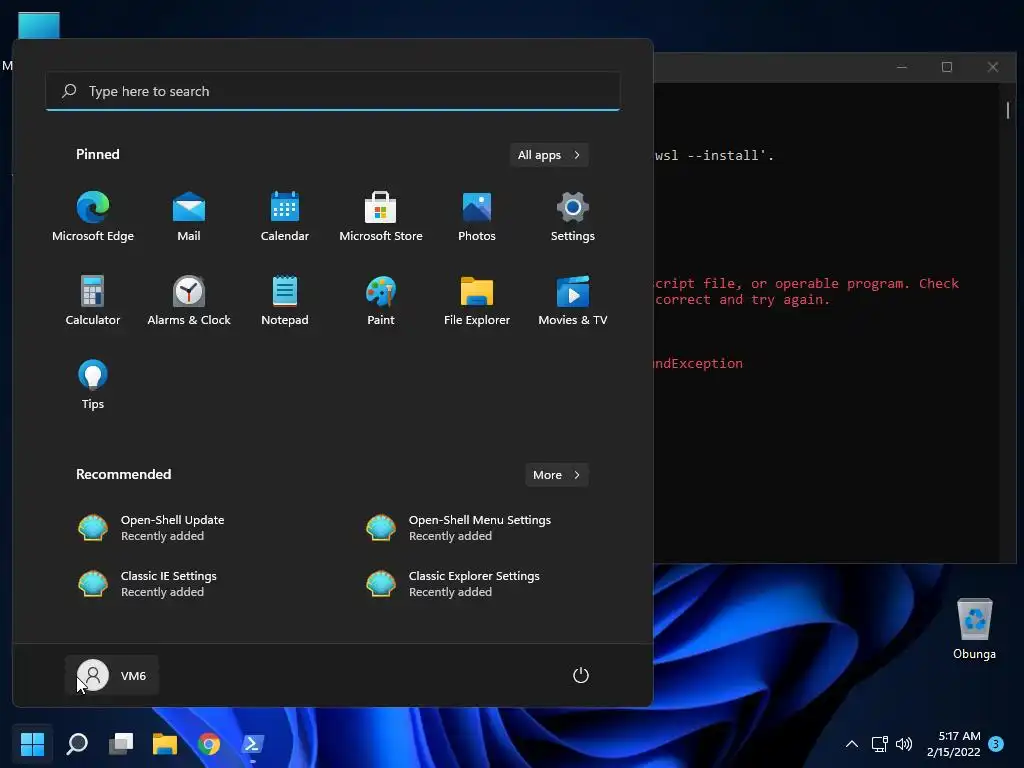Open Settings from pinned apps
1024x768 pixels.
point(573,217)
